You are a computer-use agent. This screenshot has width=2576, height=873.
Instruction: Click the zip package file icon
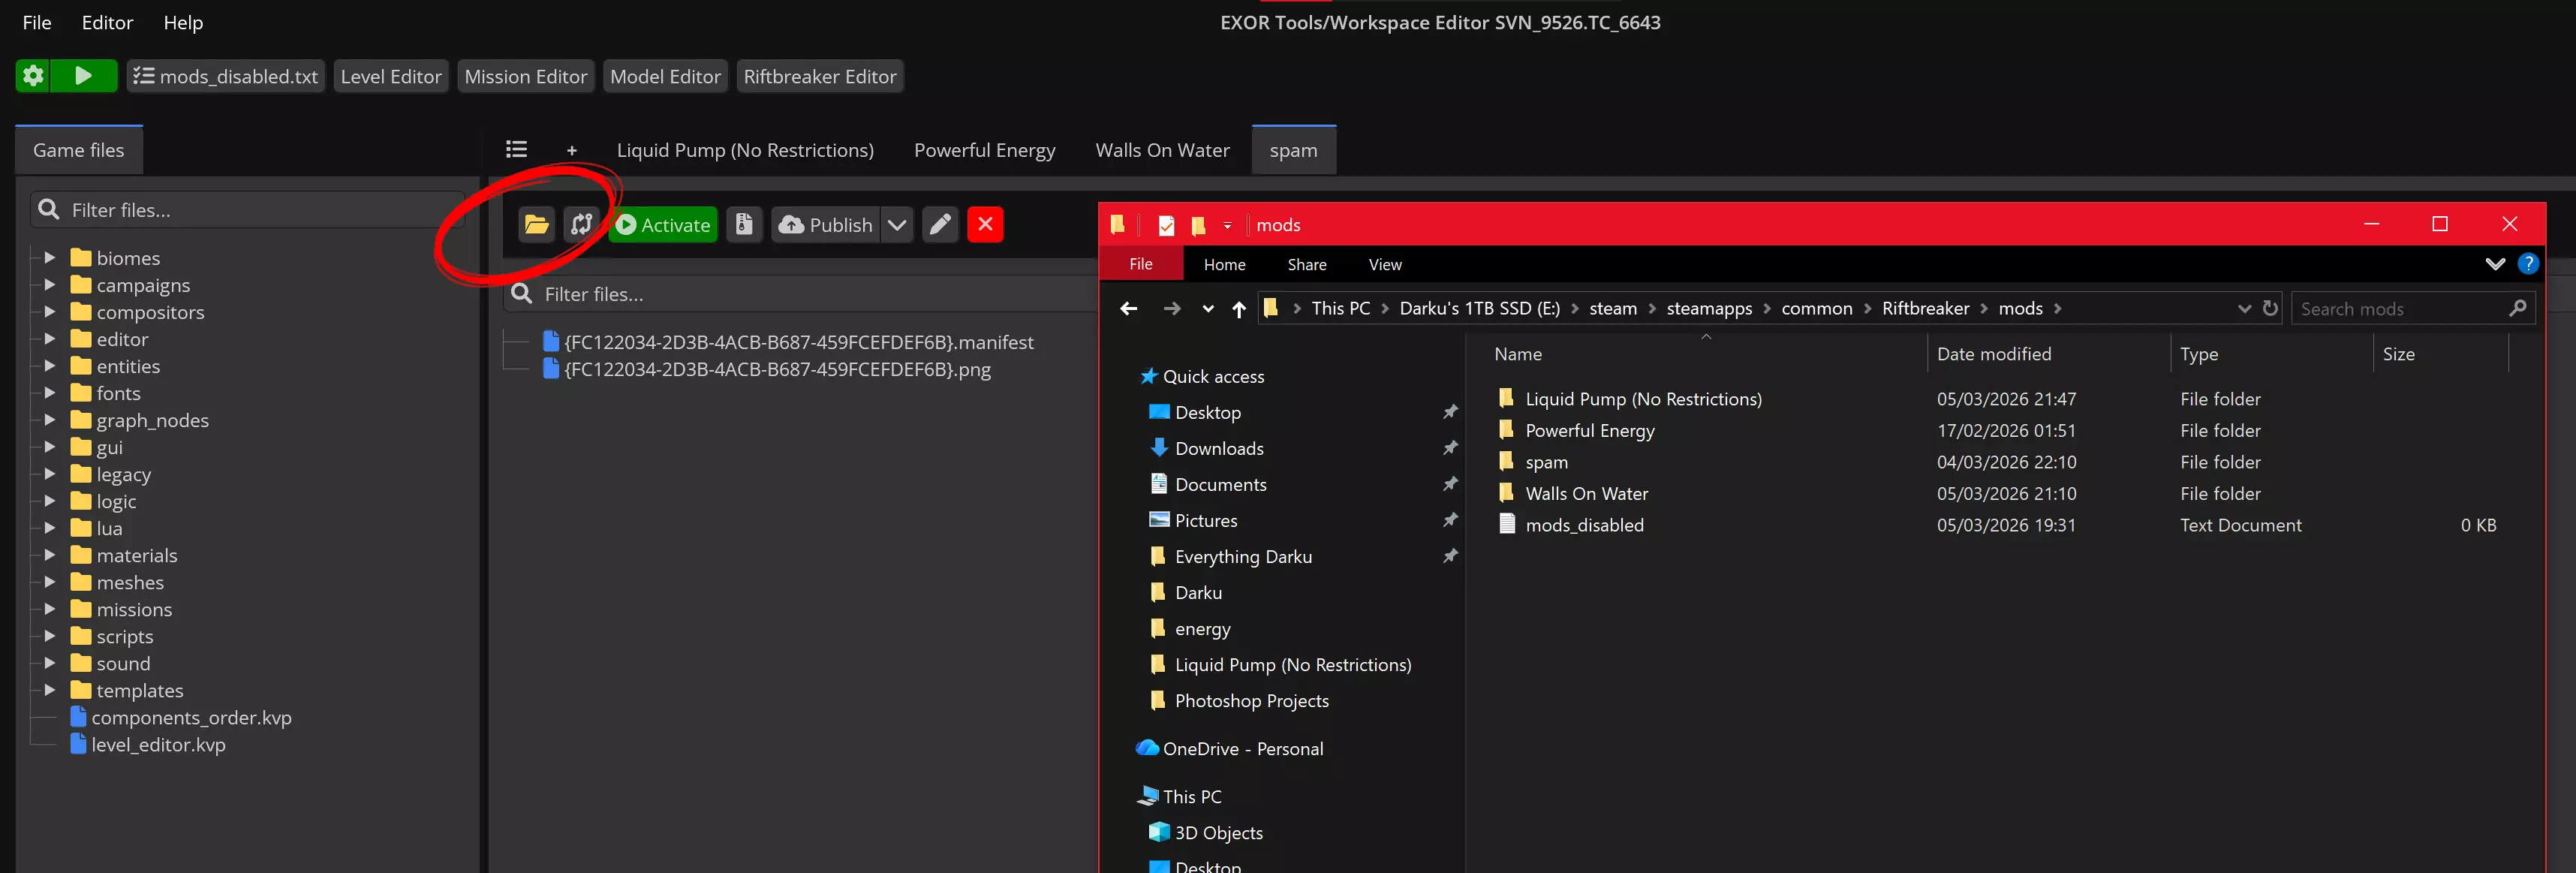point(744,225)
